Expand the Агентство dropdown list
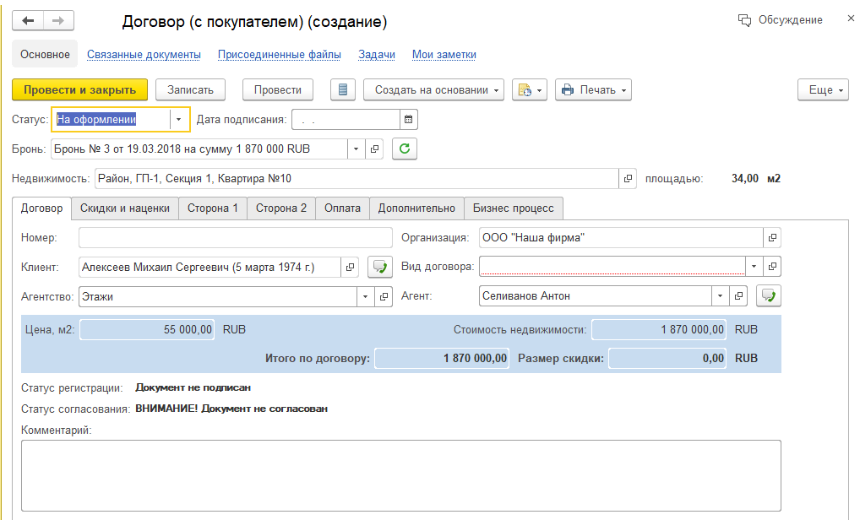 [x=364, y=297]
